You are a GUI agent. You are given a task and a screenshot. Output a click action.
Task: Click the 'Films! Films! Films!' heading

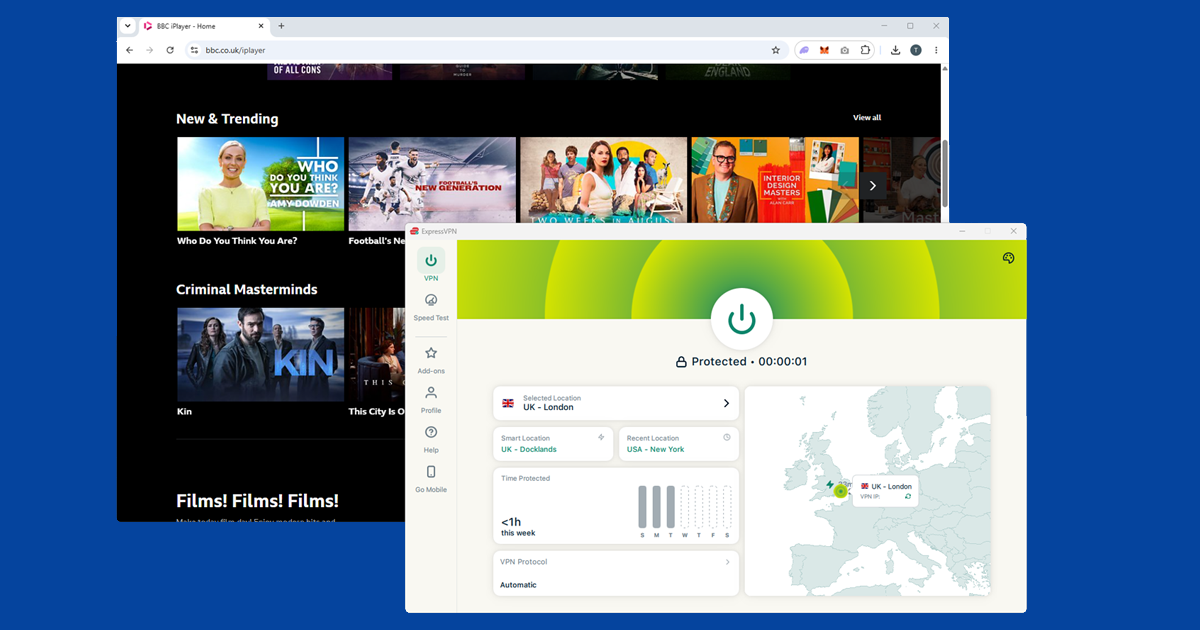pos(257,501)
